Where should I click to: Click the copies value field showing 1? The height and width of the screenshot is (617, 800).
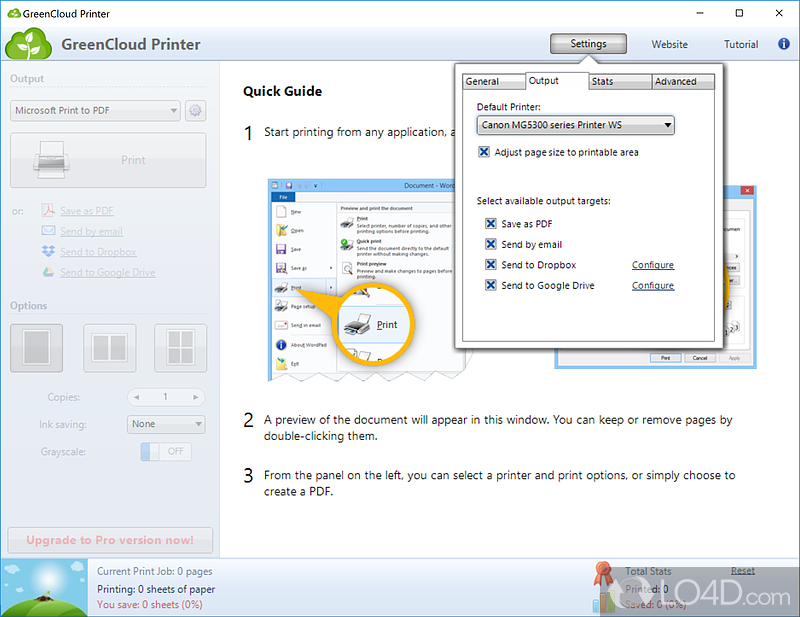(x=165, y=397)
